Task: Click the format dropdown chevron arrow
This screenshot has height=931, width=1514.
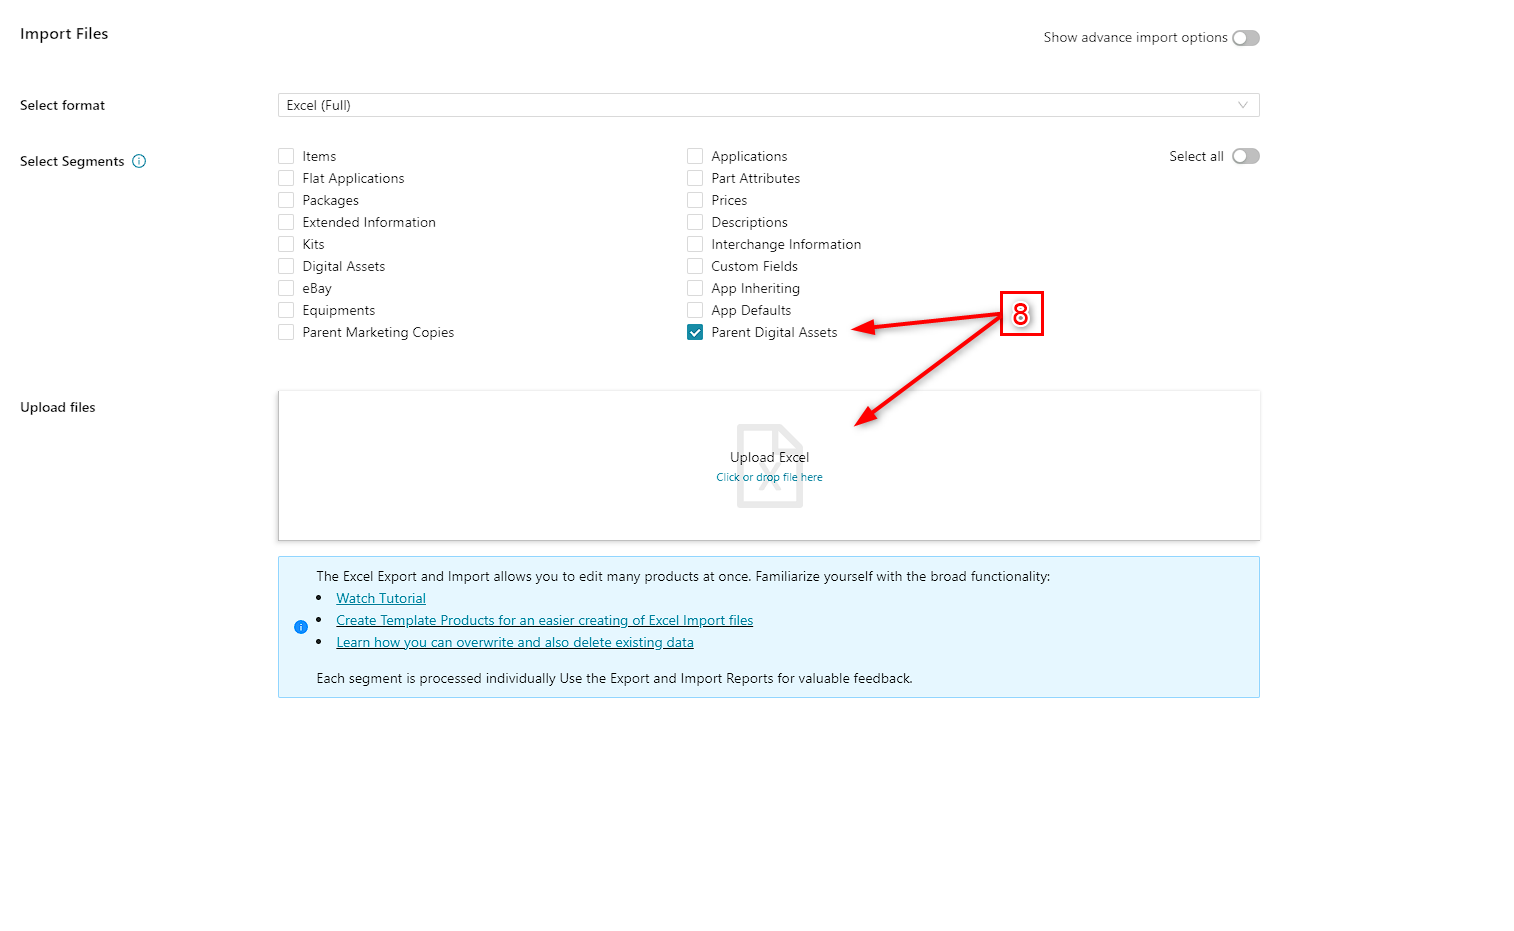Action: [x=1242, y=105]
